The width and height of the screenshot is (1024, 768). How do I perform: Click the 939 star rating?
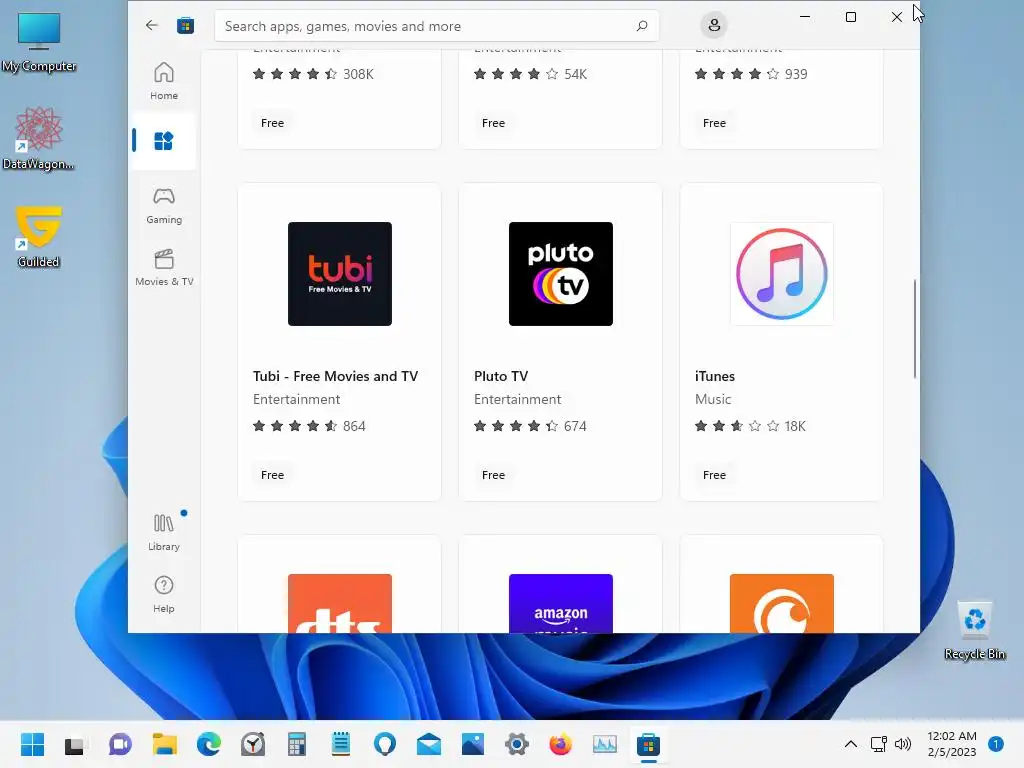(751, 74)
